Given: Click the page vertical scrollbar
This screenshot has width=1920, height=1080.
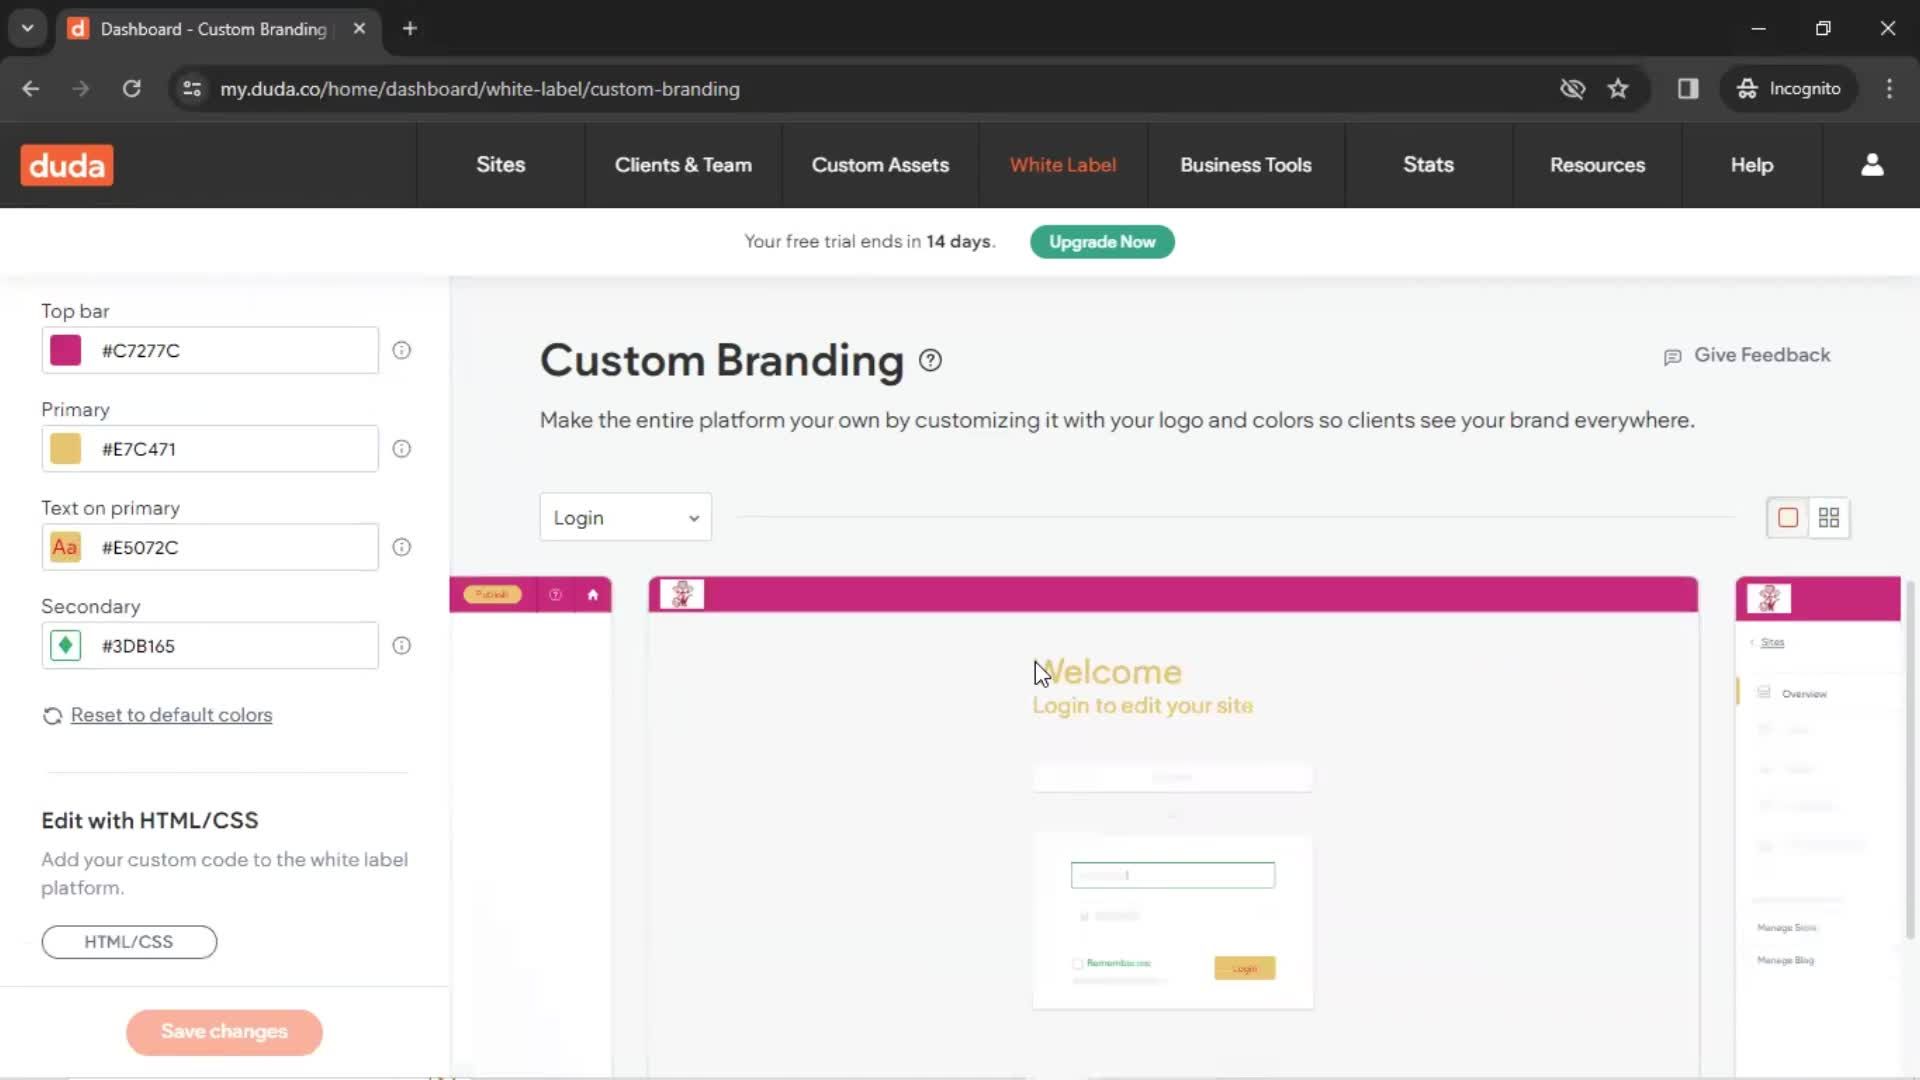Looking at the screenshot, I should (x=1911, y=760).
